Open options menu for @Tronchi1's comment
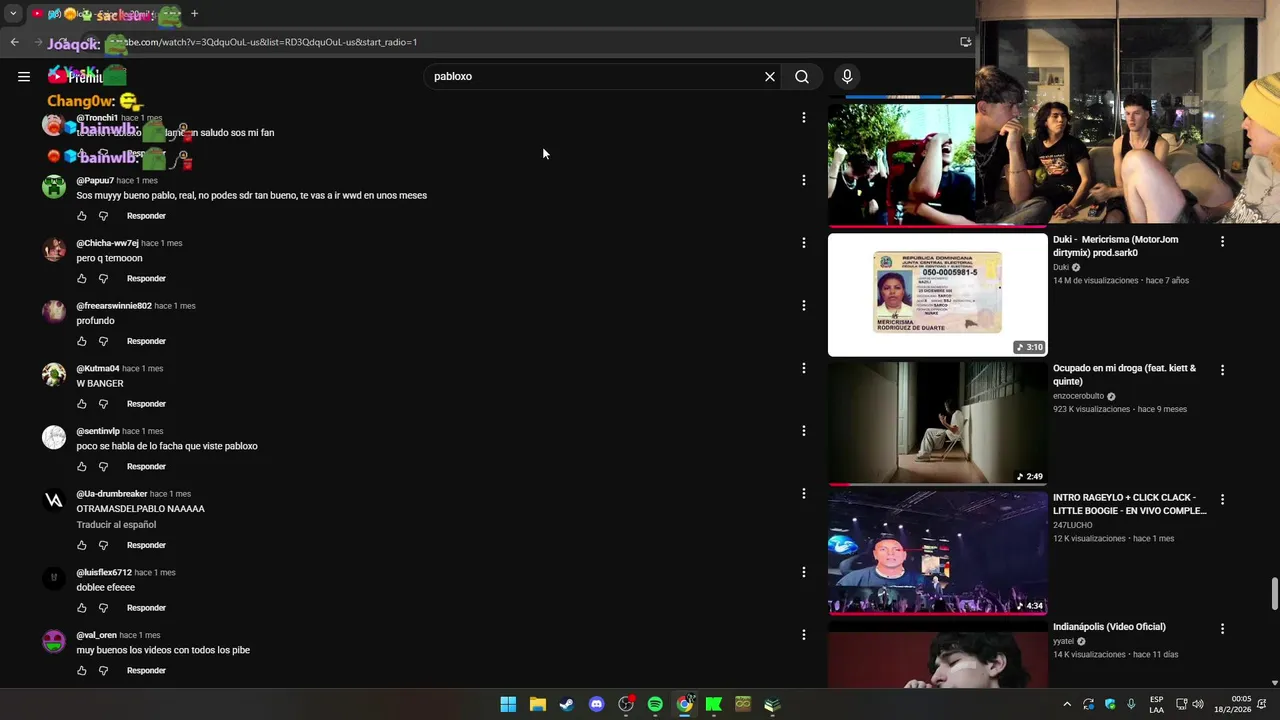This screenshot has height=720, width=1280. [803, 118]
